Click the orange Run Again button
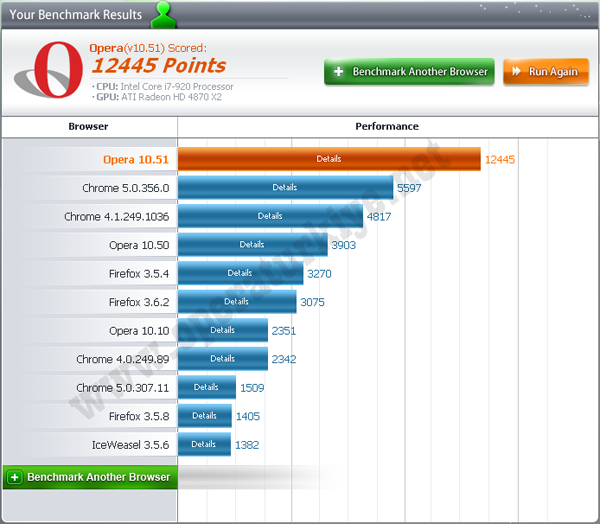600x524 pixels. pos(546,72)
